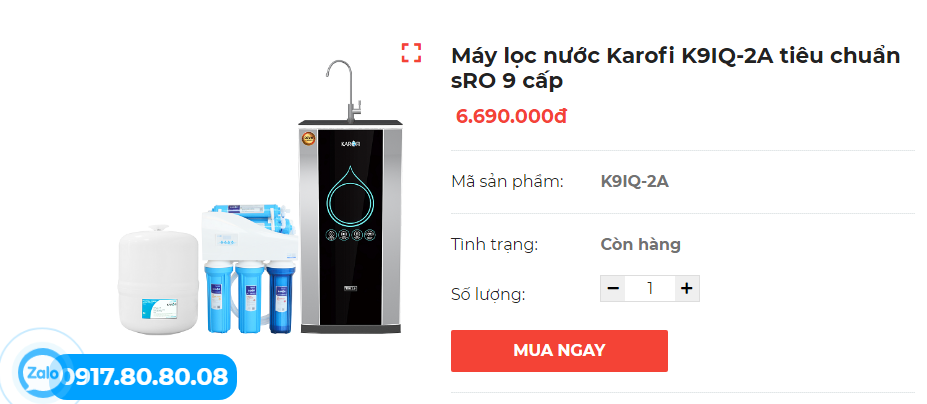Click the 6.690.000đ price text

[x=511, y=117]
